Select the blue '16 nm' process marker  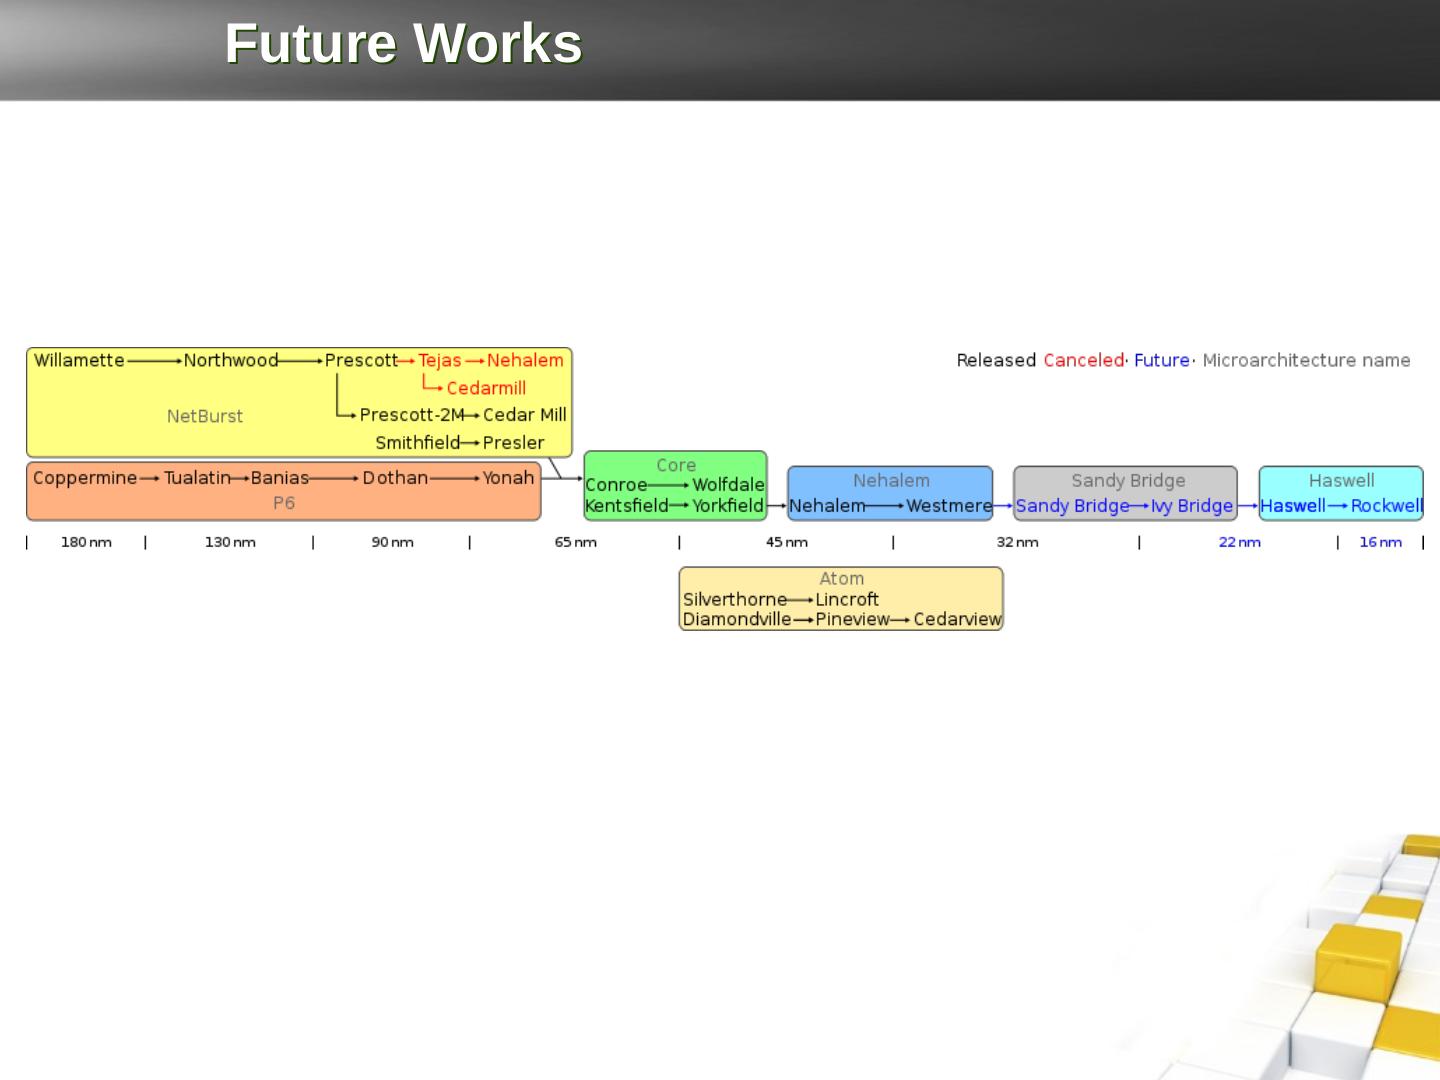point(1381,542)
